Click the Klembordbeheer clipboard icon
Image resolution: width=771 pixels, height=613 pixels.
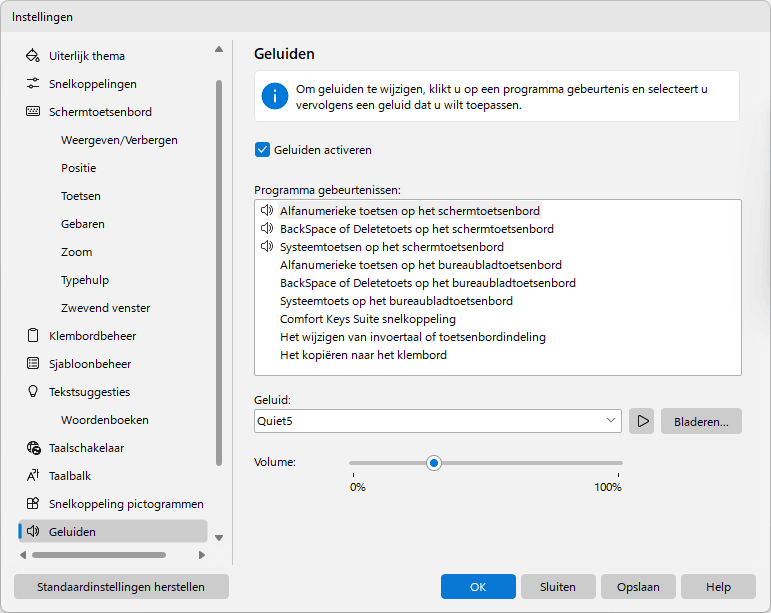coord(33,336)
